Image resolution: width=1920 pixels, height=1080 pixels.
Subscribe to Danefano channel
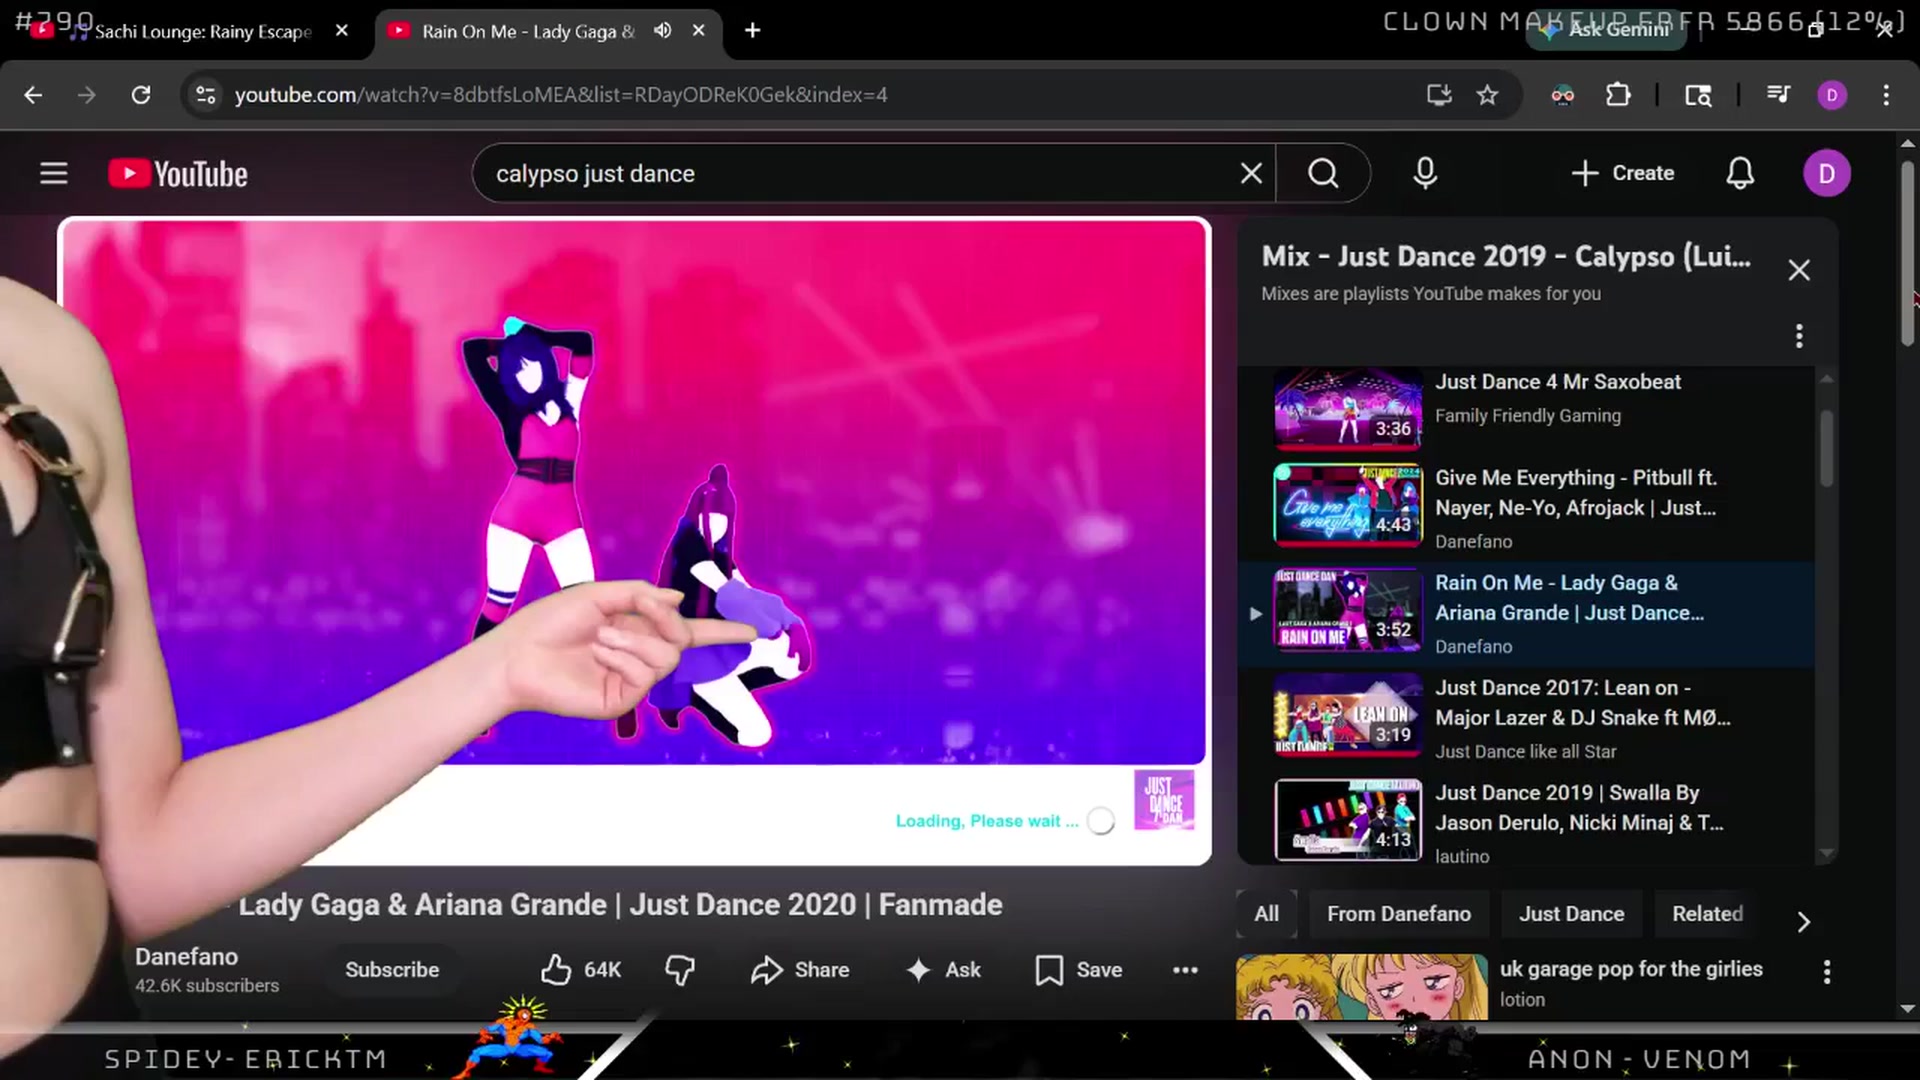click(392, 970)
